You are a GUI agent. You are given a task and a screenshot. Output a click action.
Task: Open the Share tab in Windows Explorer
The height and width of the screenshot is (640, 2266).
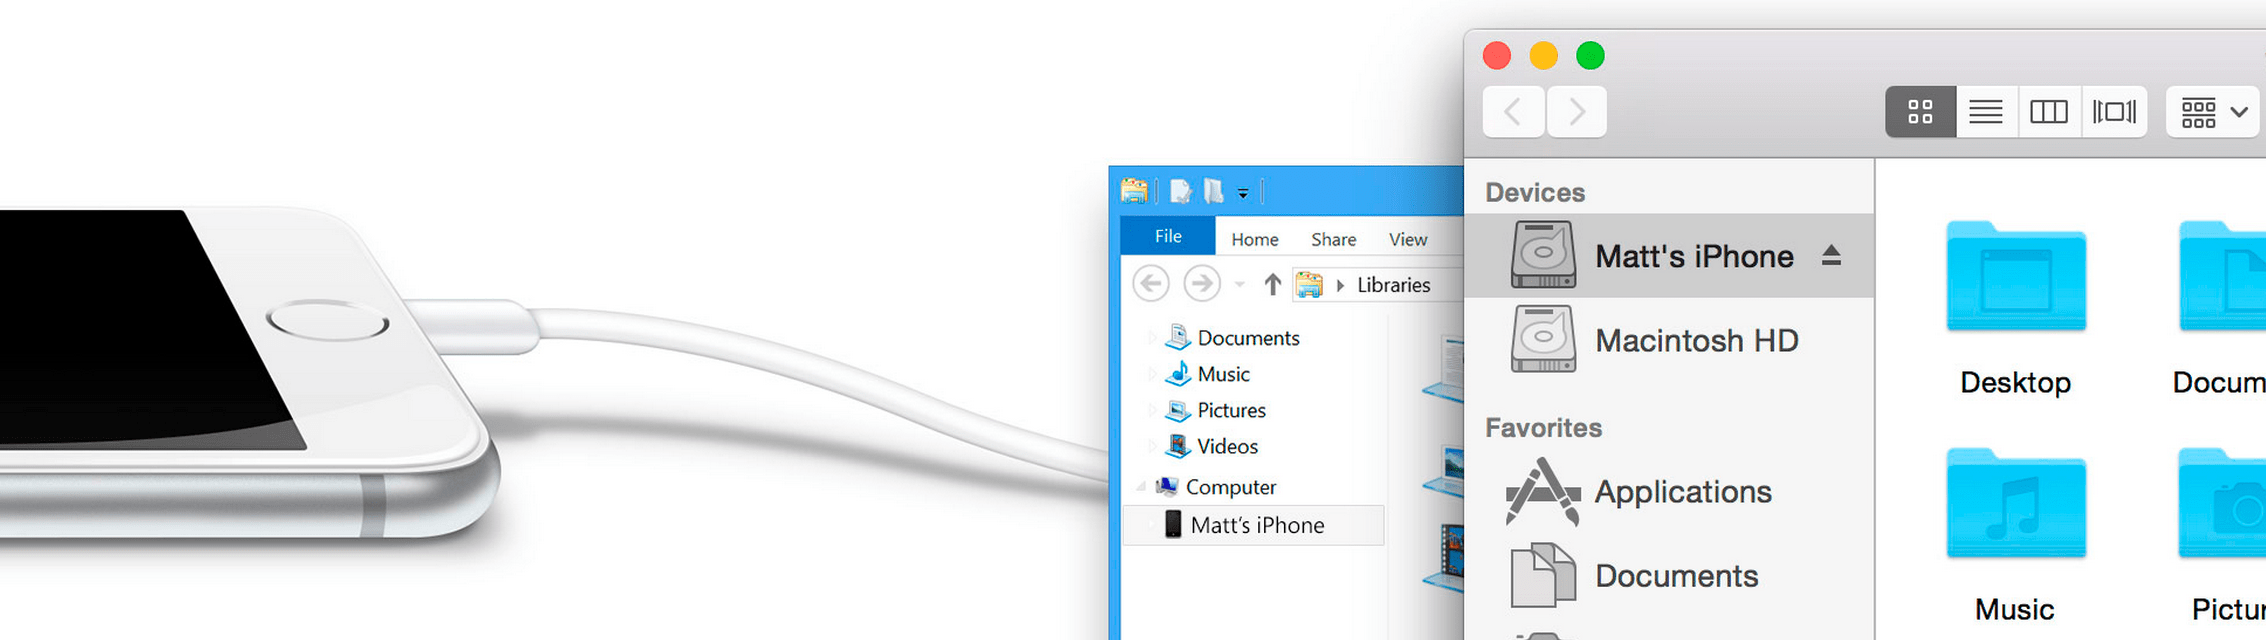point(1334,239)
